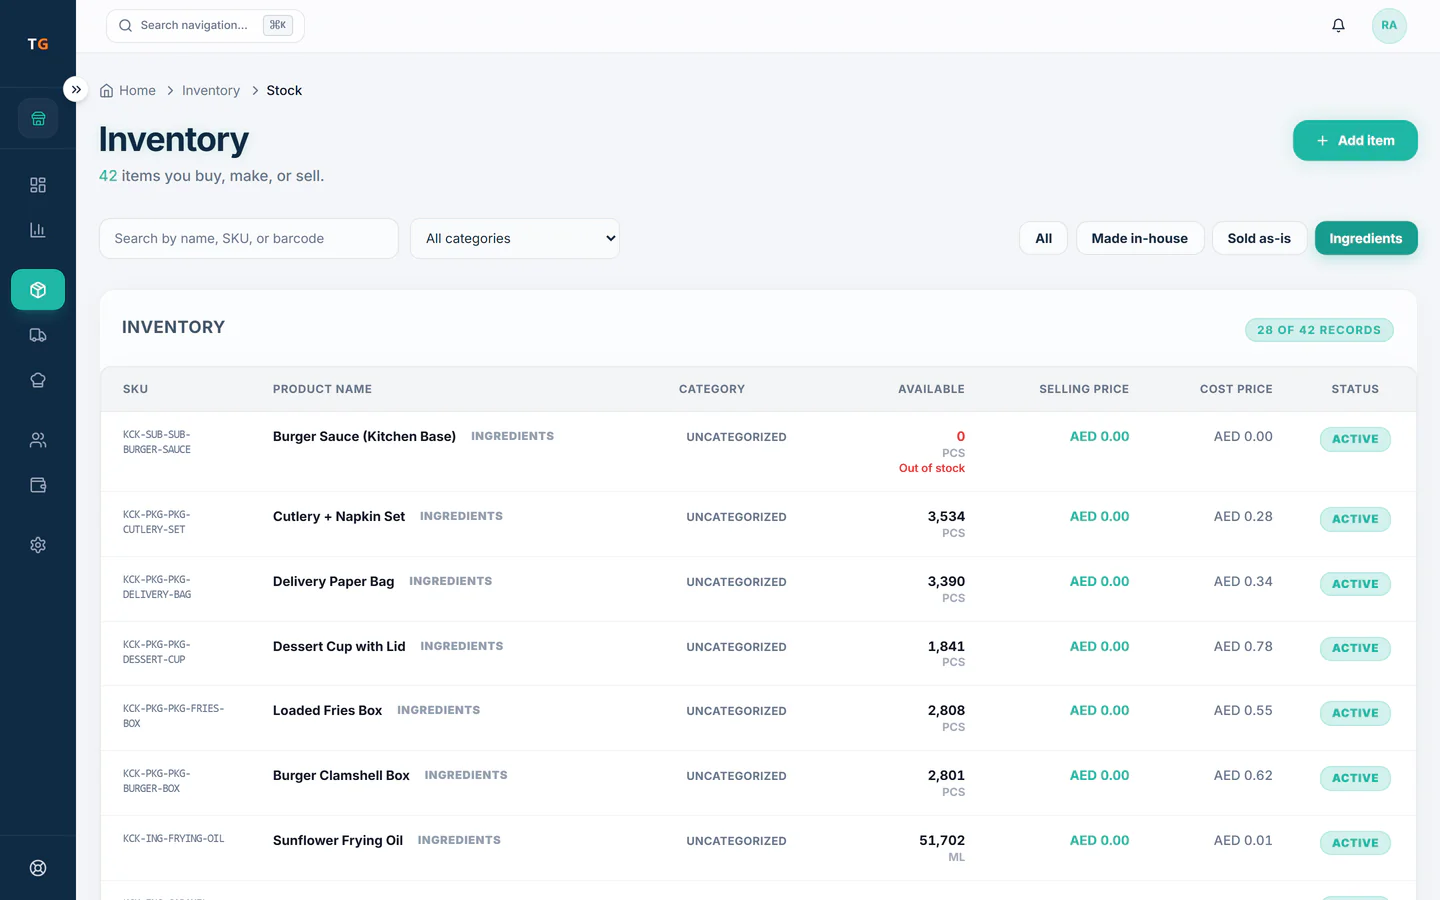Open the Burger Clamshell Box product
The height and width of the screenshot is (900, 1440).
(341, 776)
